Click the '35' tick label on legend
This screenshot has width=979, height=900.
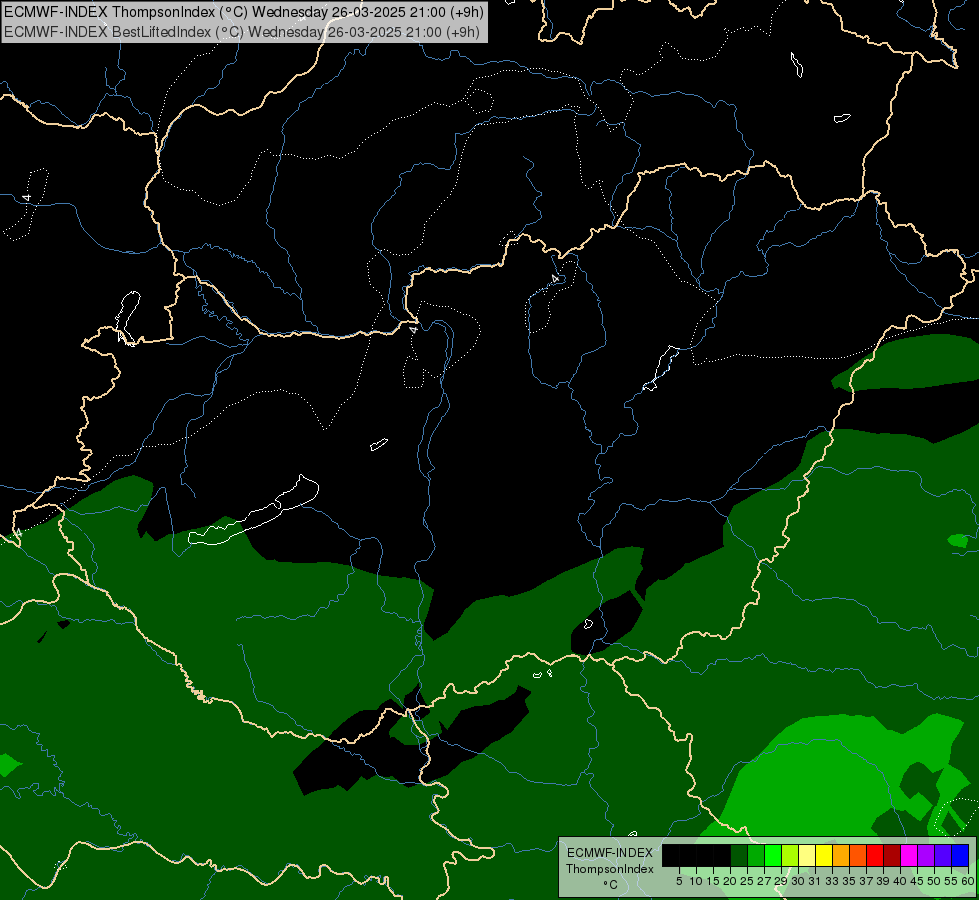tap(849, 881)
